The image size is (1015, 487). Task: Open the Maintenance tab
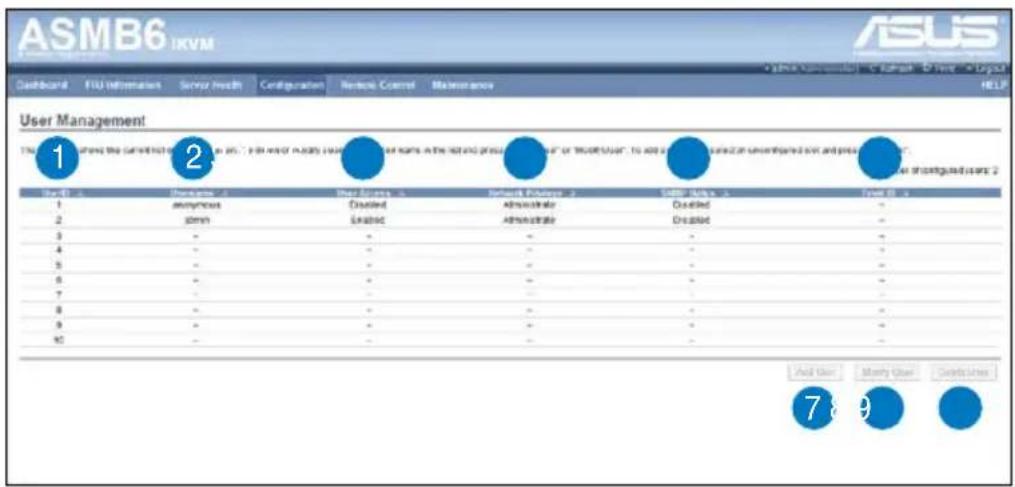tap(463, 85)
